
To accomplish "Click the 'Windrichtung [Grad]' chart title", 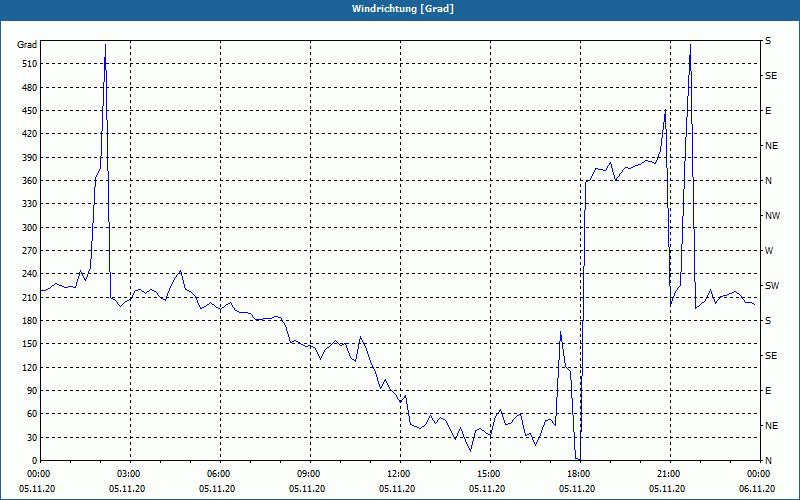I will click(x=403, y=9).
